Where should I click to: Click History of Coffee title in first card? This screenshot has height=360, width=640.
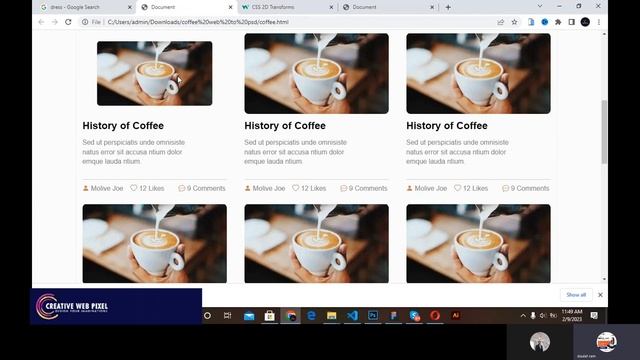[x=123, y=126]
